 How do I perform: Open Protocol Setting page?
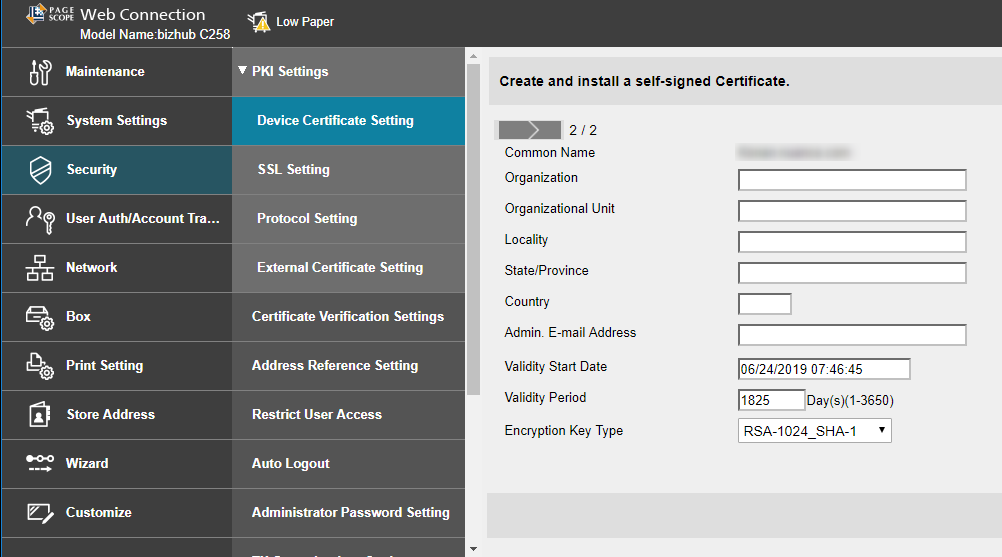tap(348, 218)
